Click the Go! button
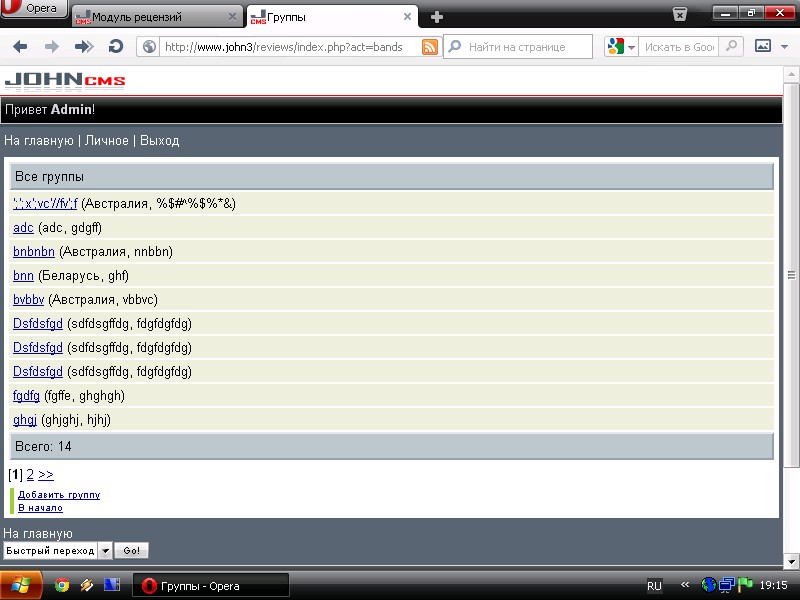 [x=131, y=551]
